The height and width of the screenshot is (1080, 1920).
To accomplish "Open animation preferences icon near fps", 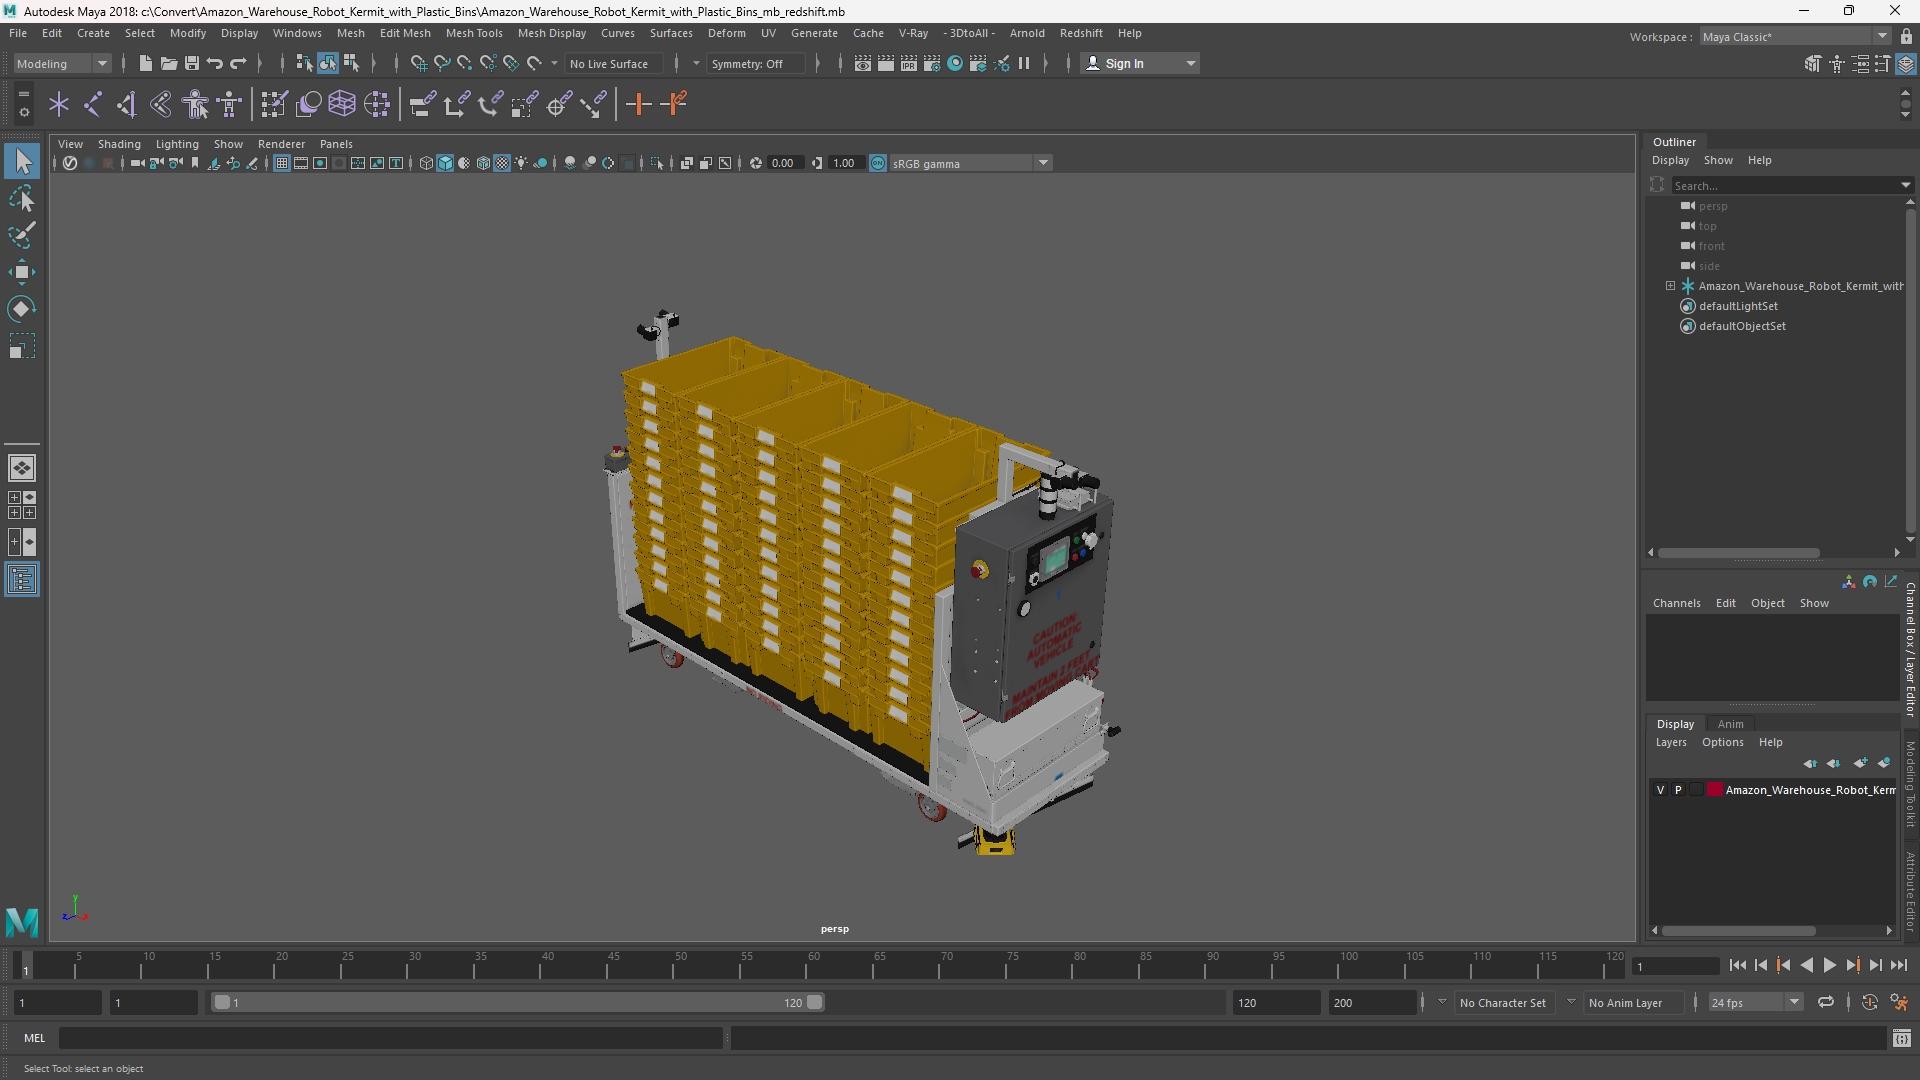I will point(1900,1002).
